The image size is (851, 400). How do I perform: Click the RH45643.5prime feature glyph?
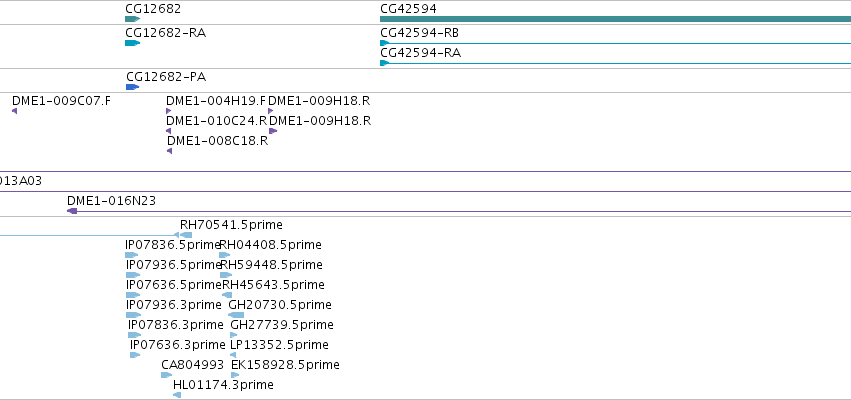point(227,295)
